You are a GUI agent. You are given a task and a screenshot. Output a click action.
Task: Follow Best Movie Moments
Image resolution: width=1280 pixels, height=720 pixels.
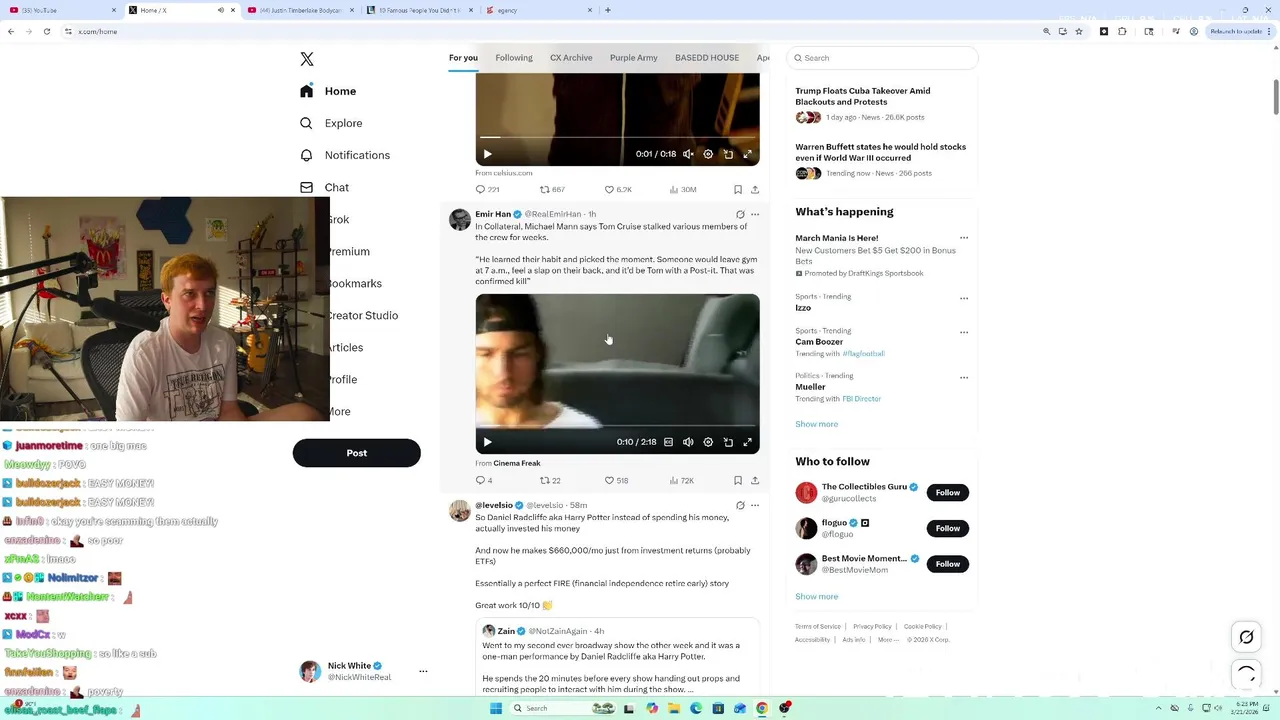pos(948,564)
